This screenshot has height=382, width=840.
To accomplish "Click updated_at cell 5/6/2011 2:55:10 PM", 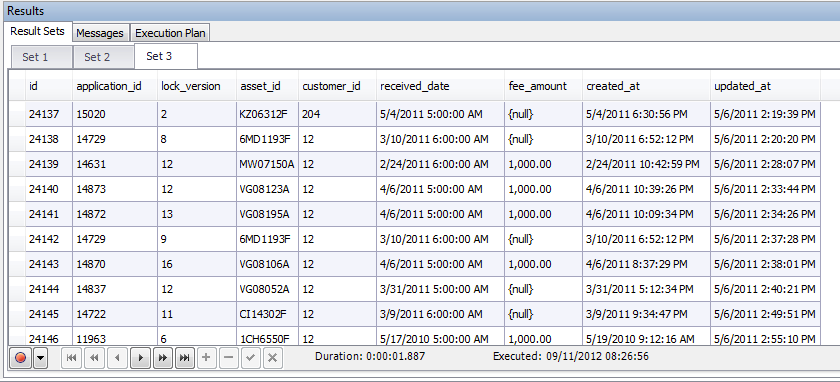I will coord(766,336).
